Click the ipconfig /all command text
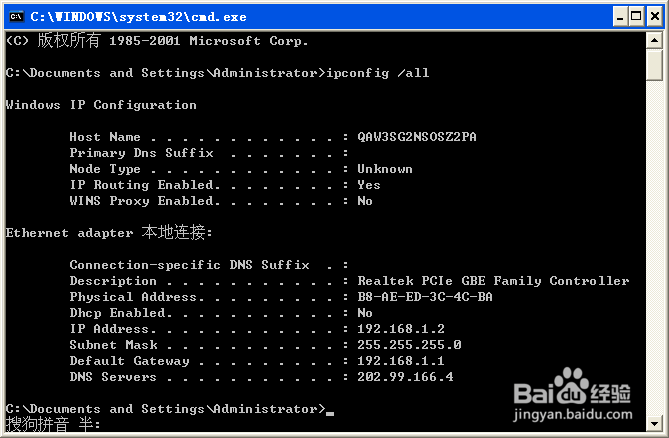The height and width of the screenshot is (438, 669). pyautogui.click(x=378, y=73)
